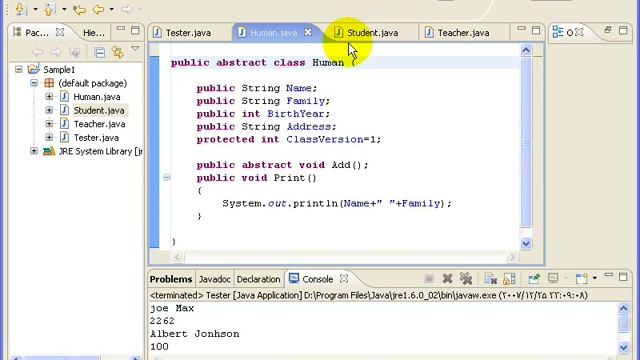This screenshot has height=360, width=640.
Task: Click editor horizontal scroll left arrow
Action: coord(177,257)
